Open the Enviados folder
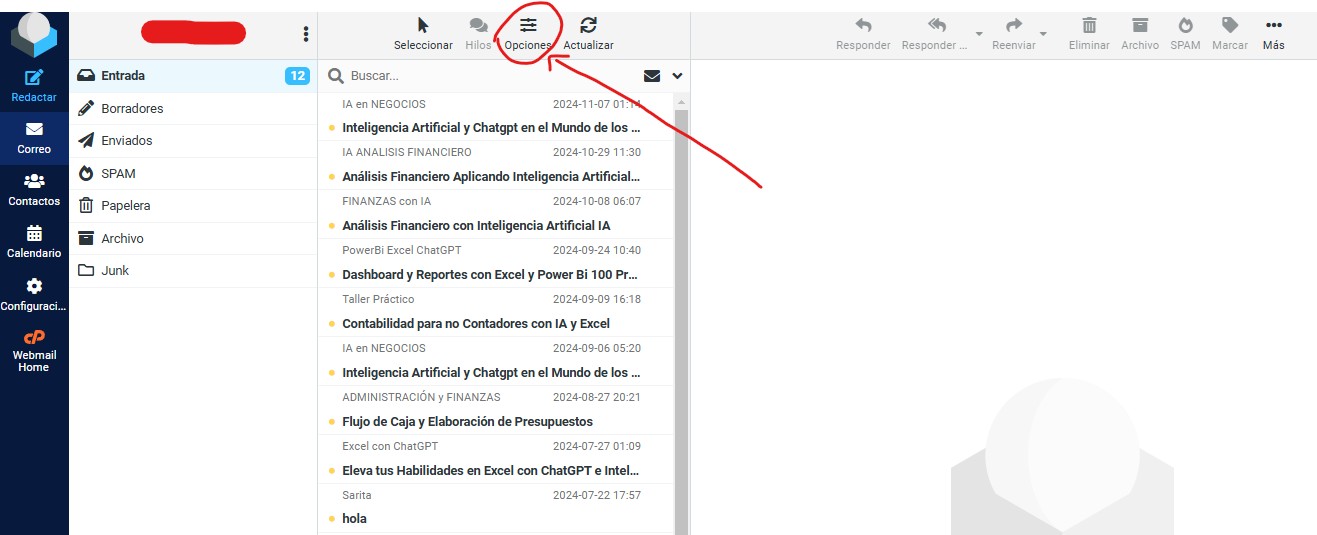 click(193, 141)
